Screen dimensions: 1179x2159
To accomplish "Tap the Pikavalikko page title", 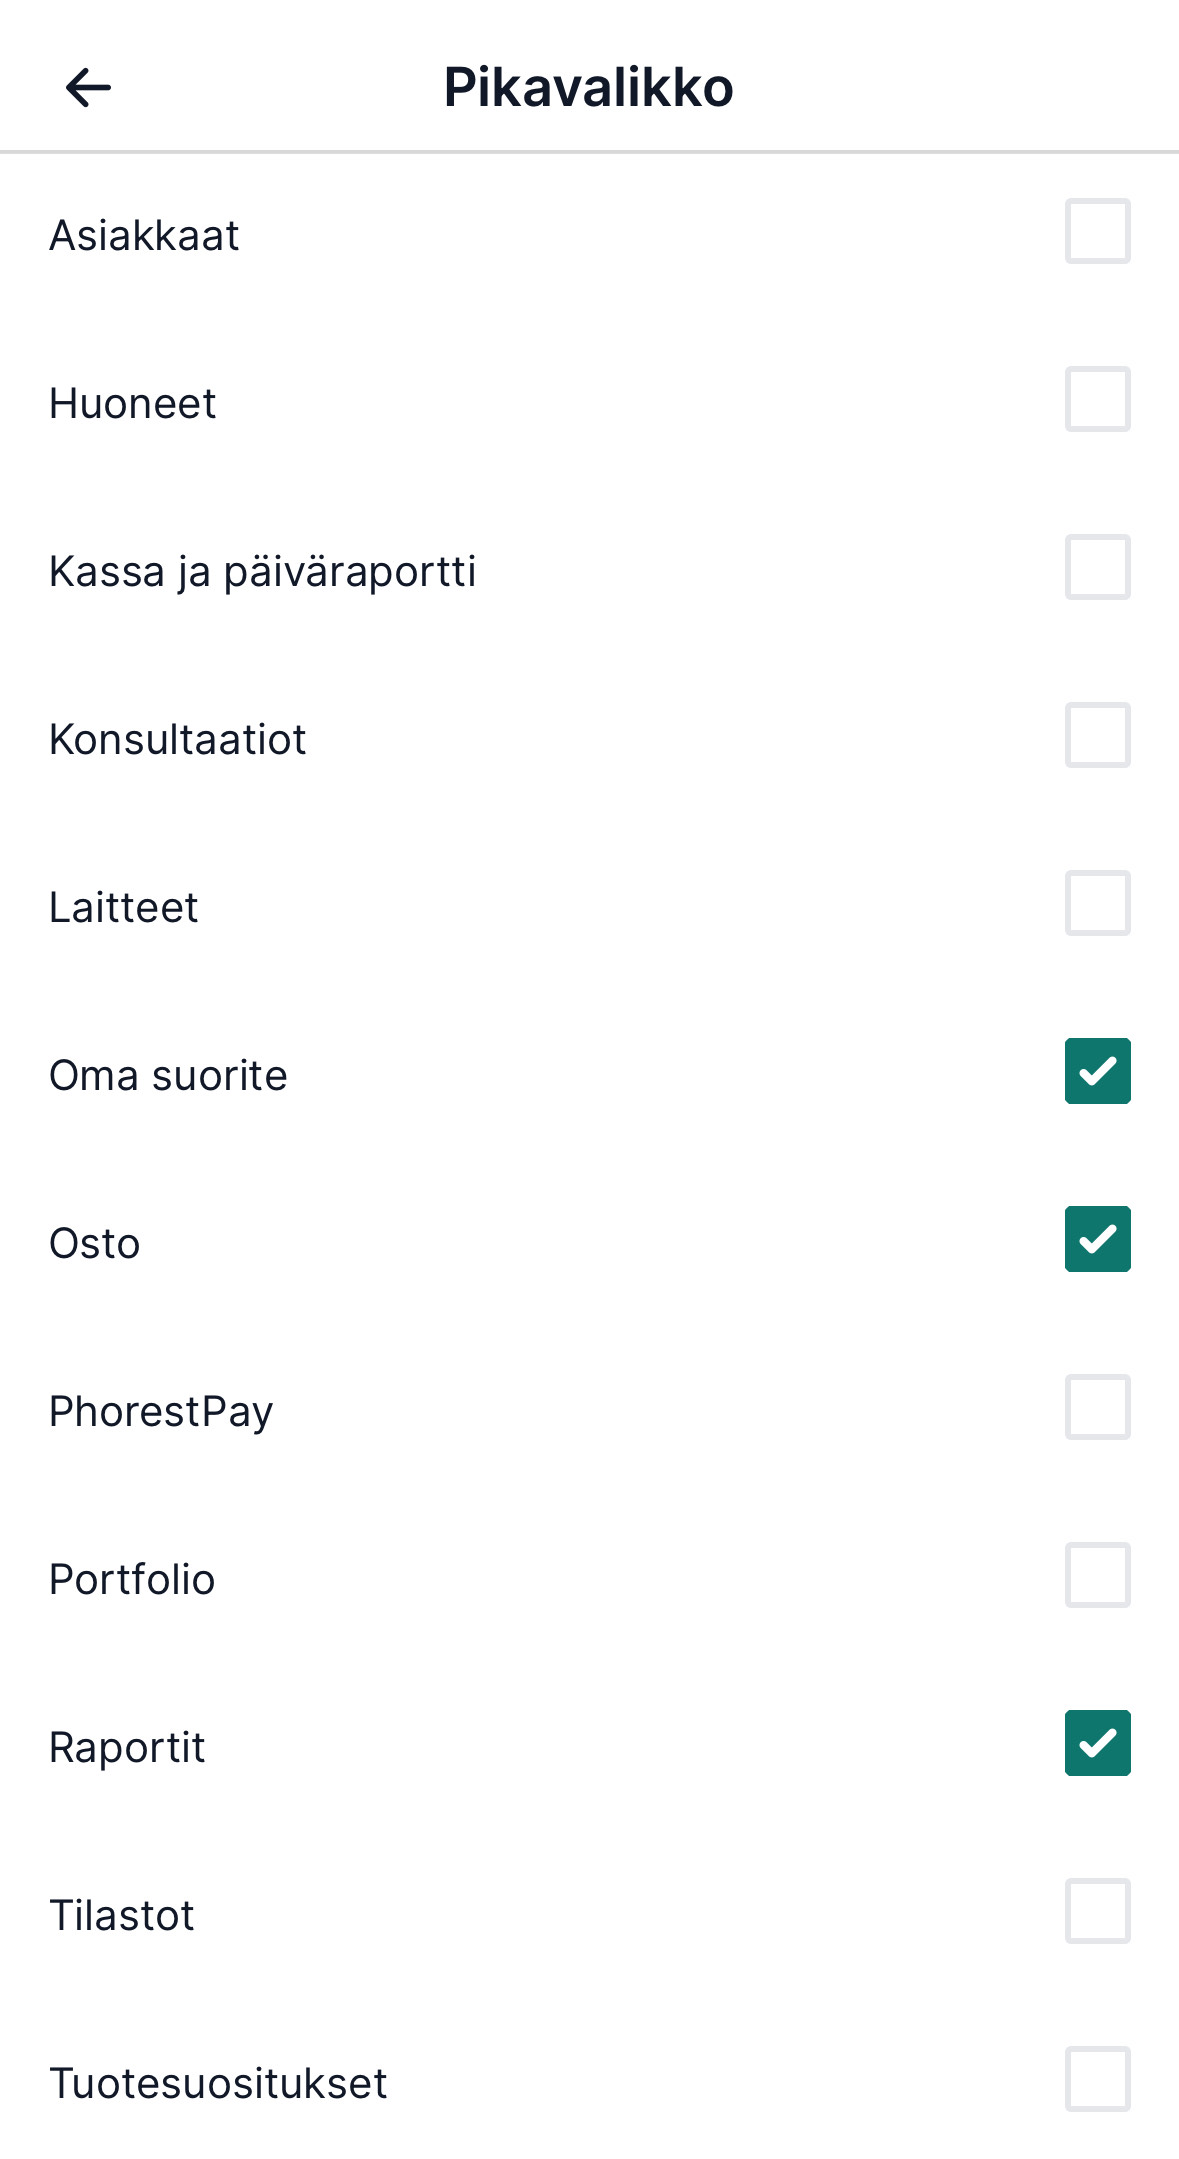I will [x=588, y=88].
